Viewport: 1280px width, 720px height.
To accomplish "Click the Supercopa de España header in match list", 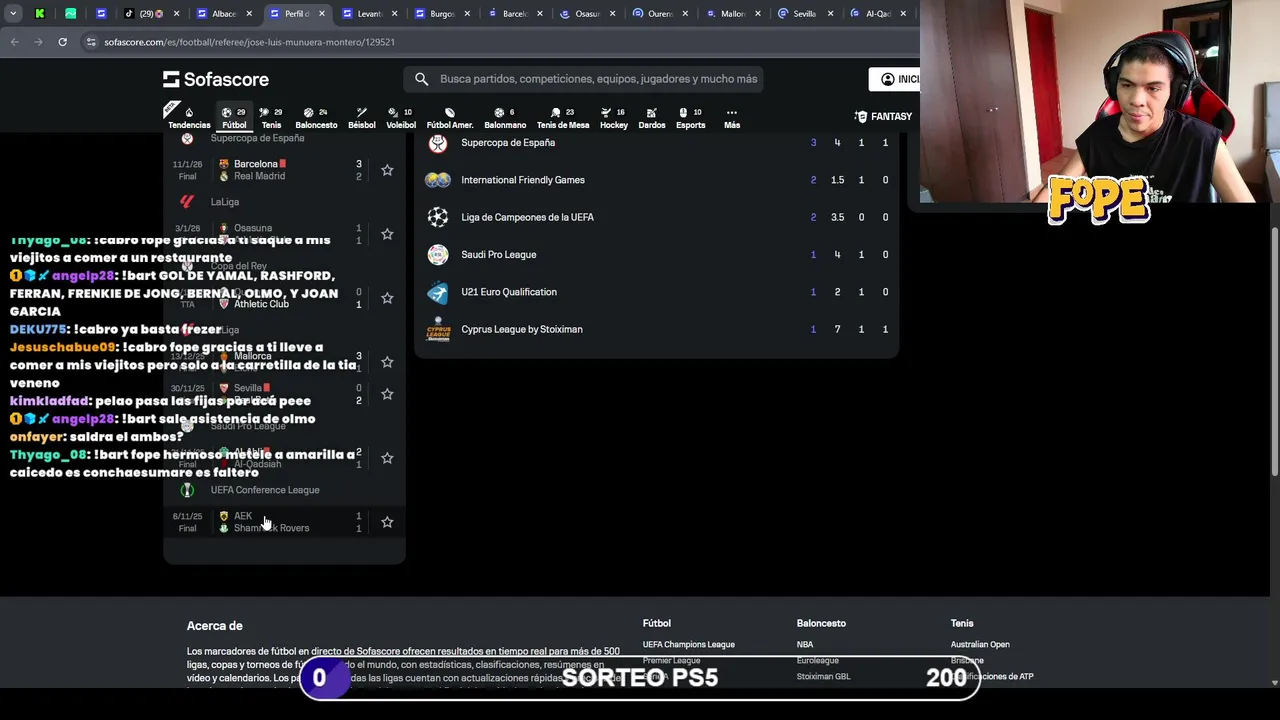I will [257, 138].
